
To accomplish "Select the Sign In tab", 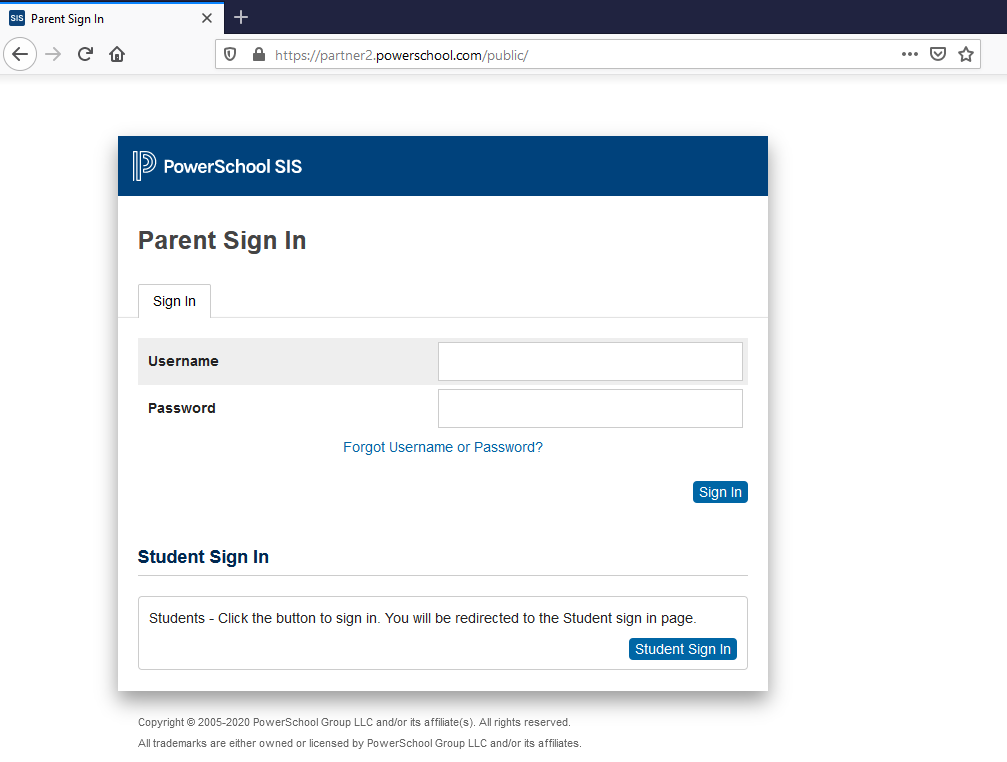I will (174, 301).
